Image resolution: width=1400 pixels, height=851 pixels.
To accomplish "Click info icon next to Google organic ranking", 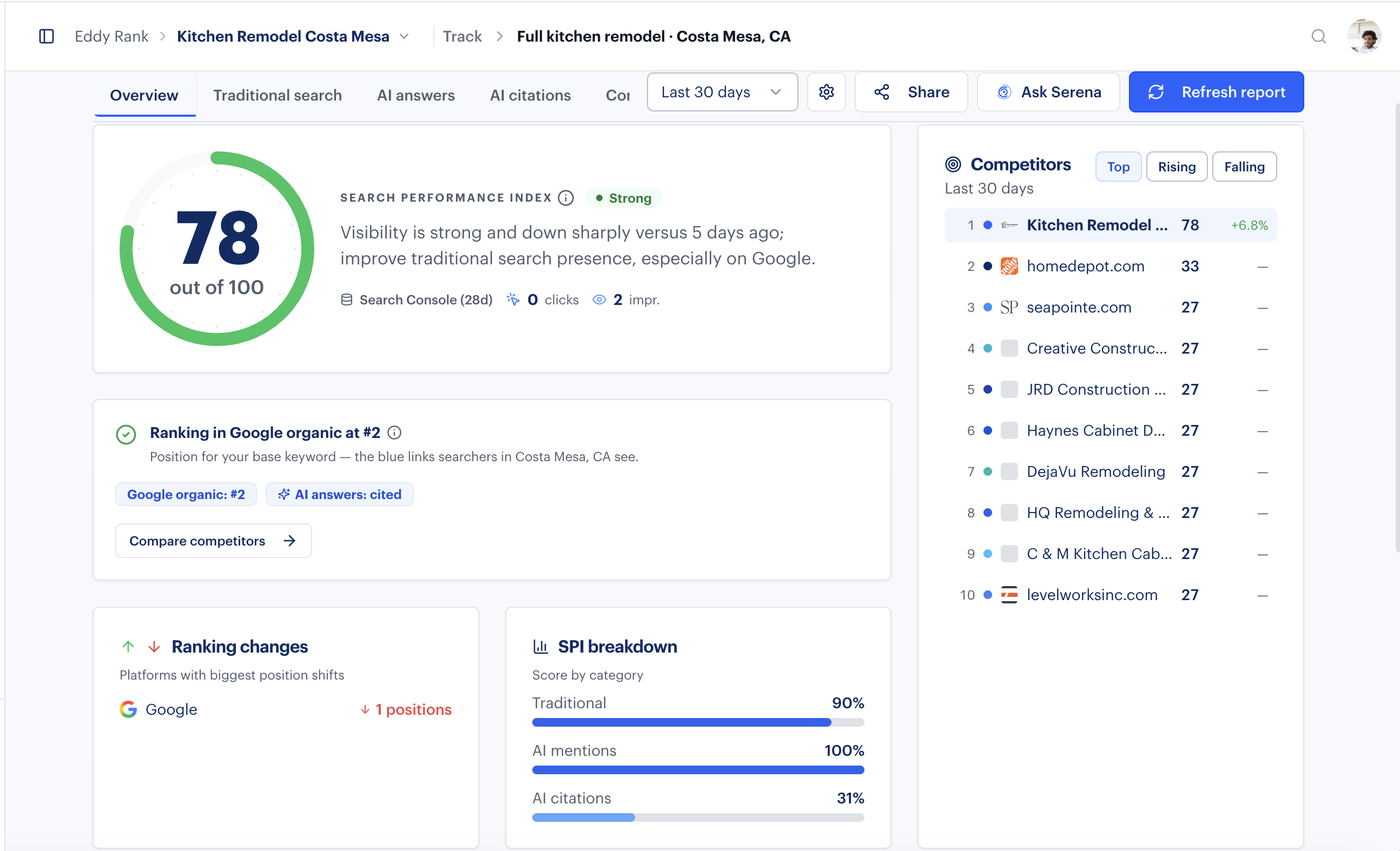I will (x=394, y=433).
